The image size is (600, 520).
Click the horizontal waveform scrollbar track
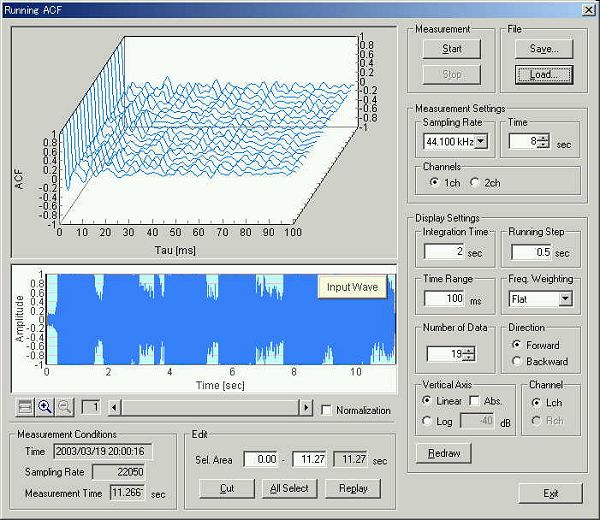(x=210, y=407)
